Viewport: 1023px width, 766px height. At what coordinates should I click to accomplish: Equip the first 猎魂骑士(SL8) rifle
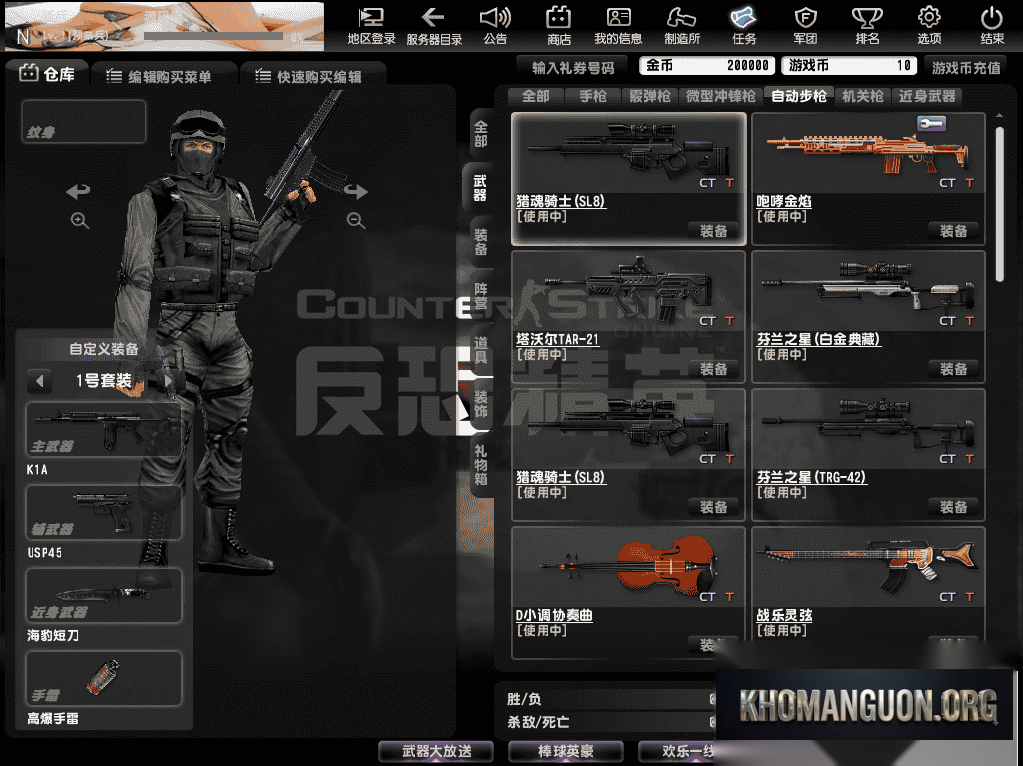(x=713, y=231)
